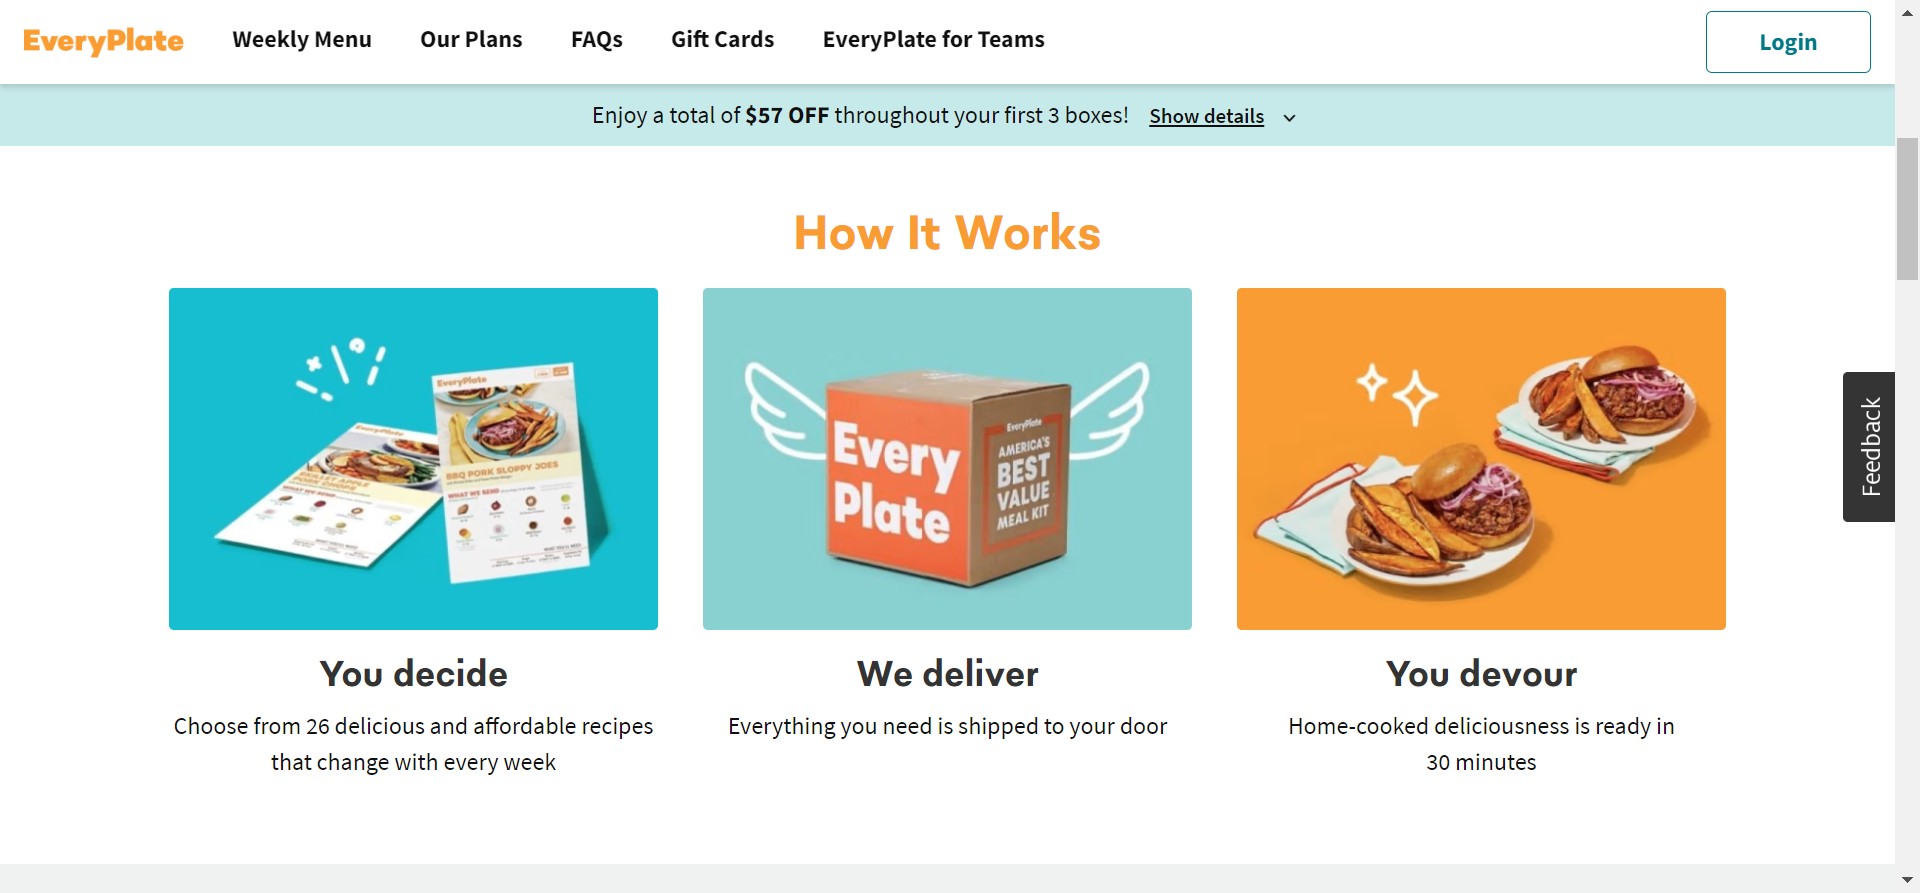Screen dimensions: 1920x893
Task: Open the Feedback side tab
Action: click(x=1869, y=447)
